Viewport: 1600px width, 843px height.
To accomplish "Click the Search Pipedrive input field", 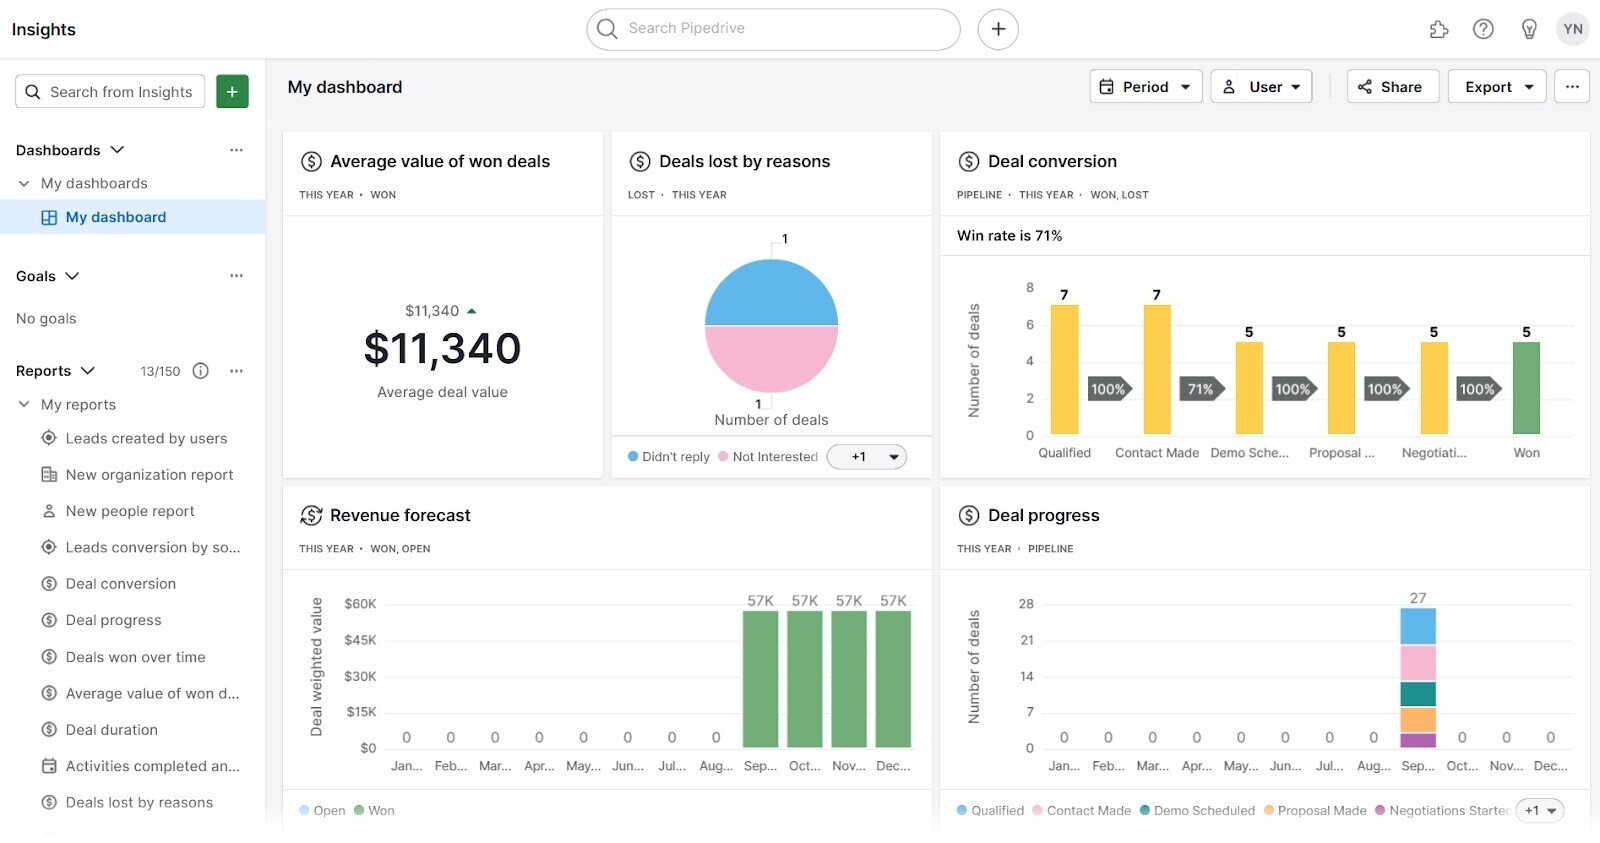I will click(773, 29).
